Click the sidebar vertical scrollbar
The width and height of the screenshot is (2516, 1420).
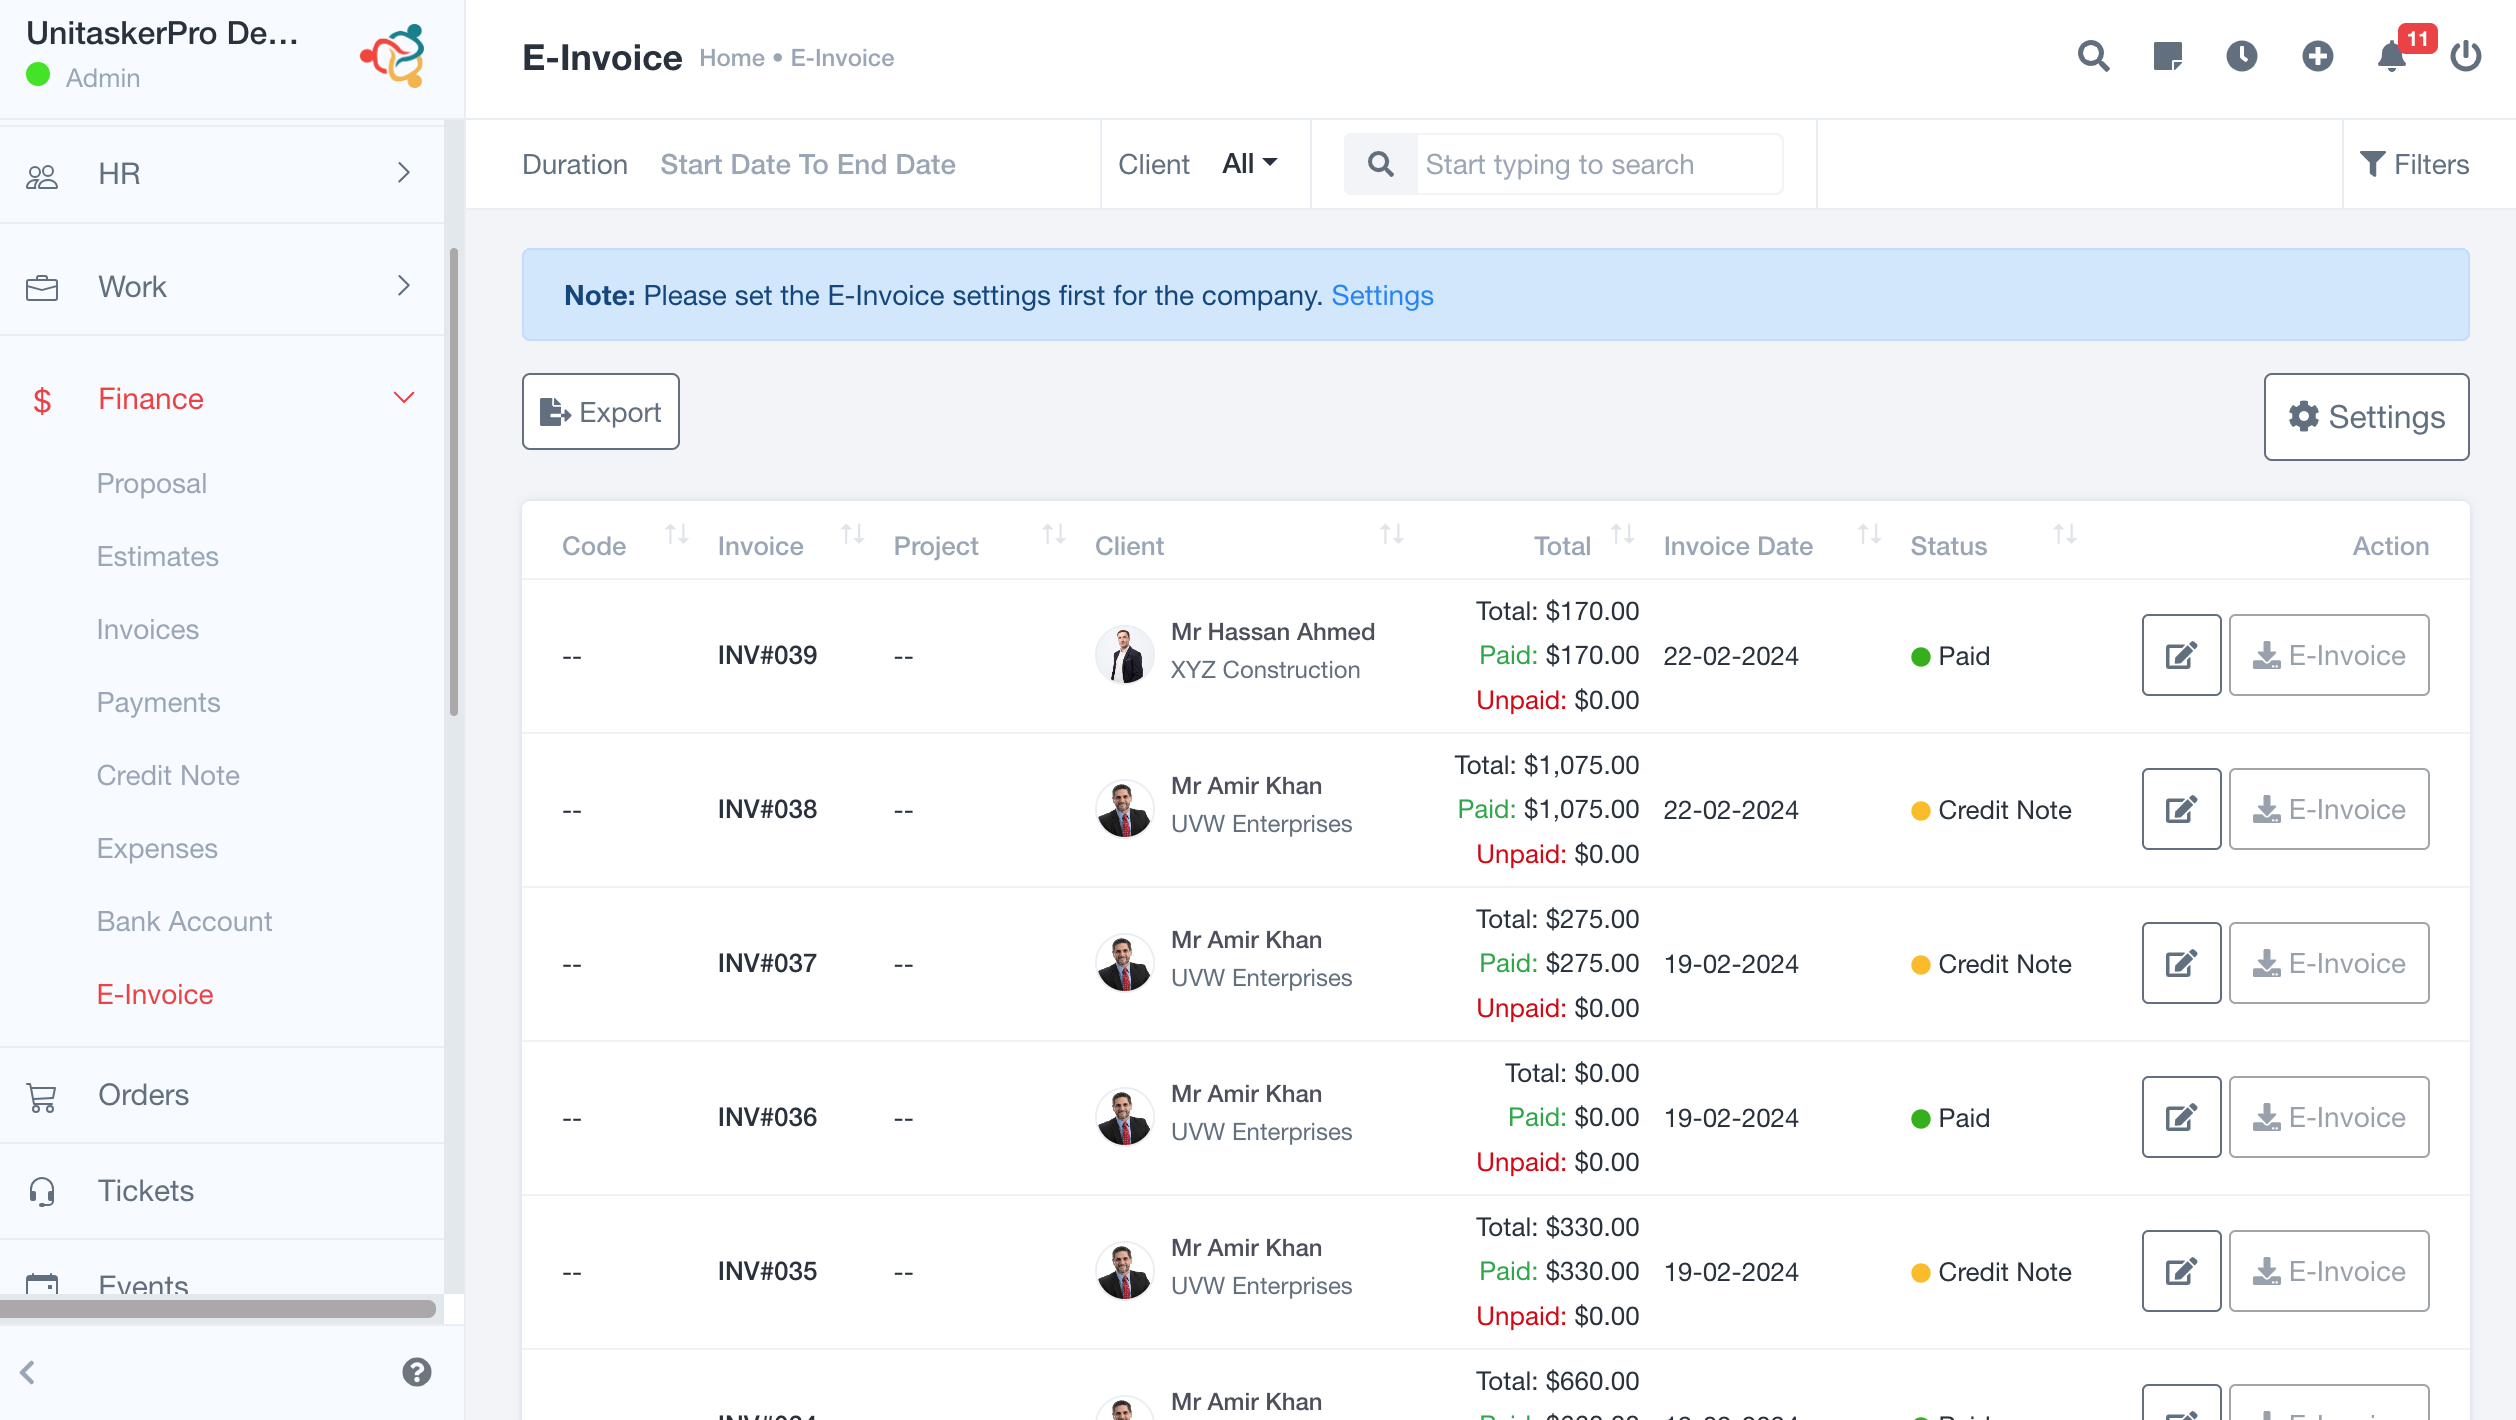click(454, 482)
